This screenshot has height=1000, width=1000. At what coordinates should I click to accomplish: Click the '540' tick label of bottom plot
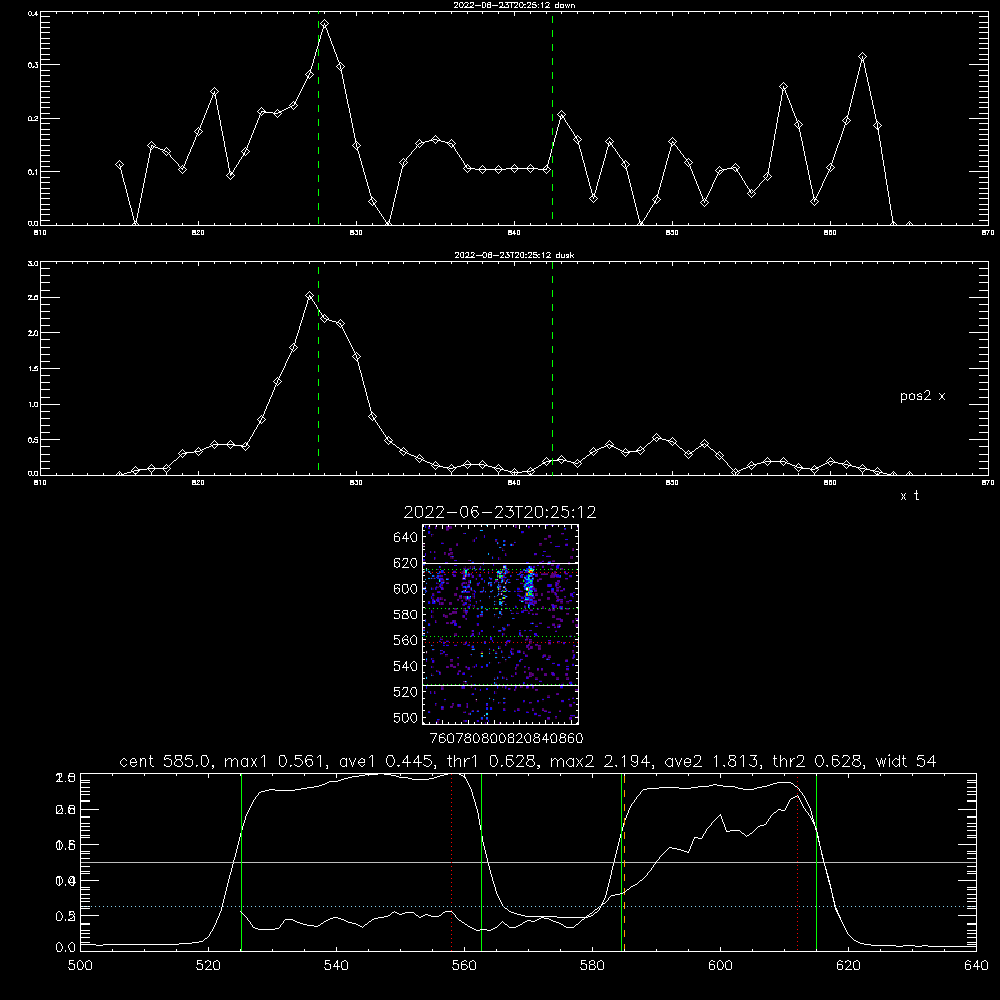(336, 966)
